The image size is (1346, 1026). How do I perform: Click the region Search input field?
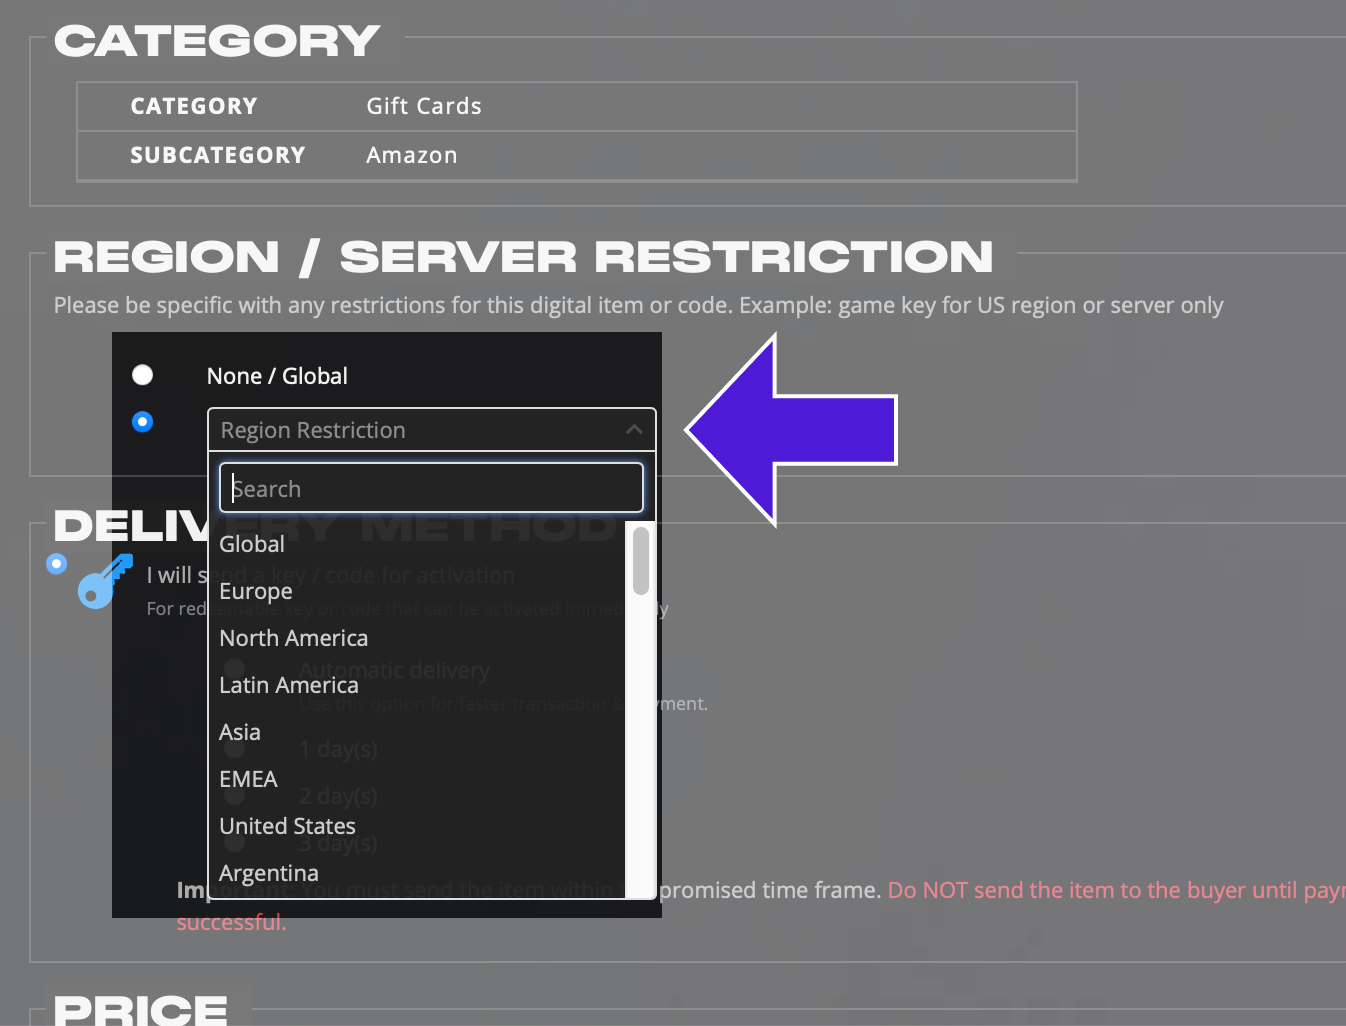click(431, 488)
